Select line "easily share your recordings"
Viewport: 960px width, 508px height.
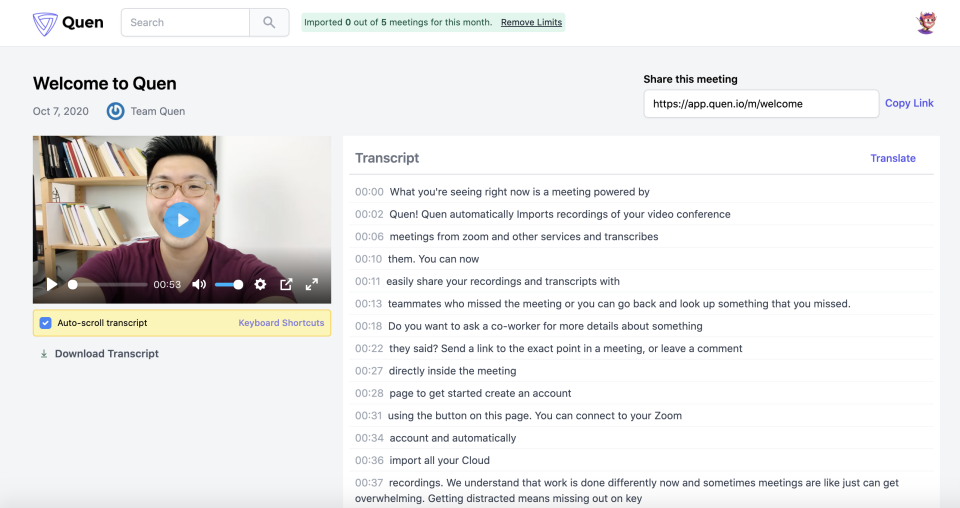pos(503,282)
